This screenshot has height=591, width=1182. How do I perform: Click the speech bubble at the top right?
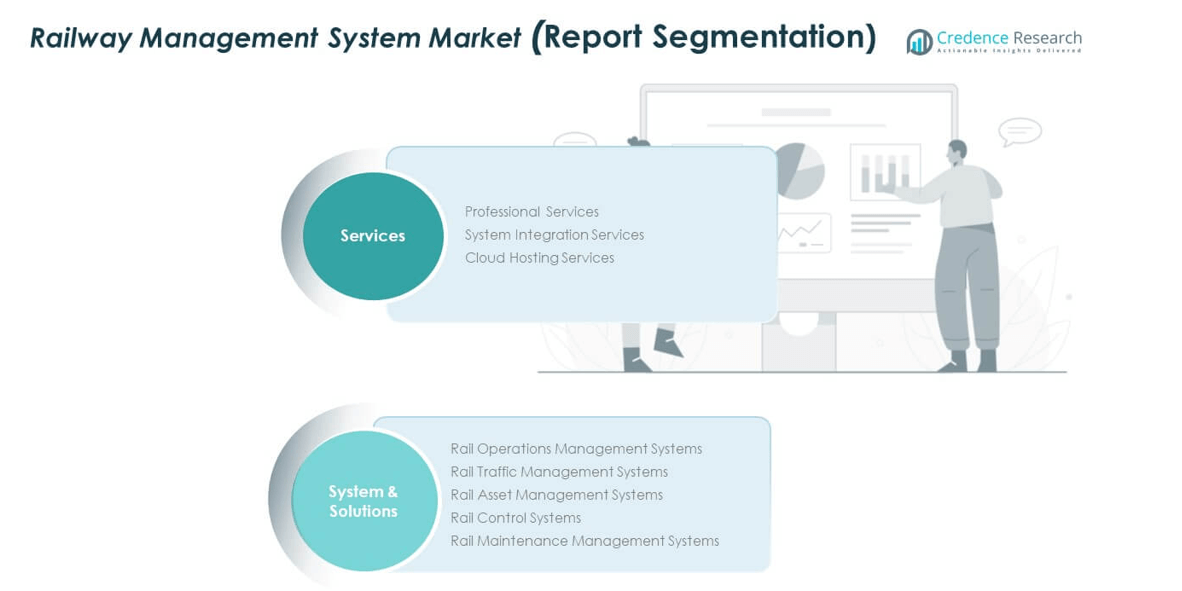[x=1020, y=131]
